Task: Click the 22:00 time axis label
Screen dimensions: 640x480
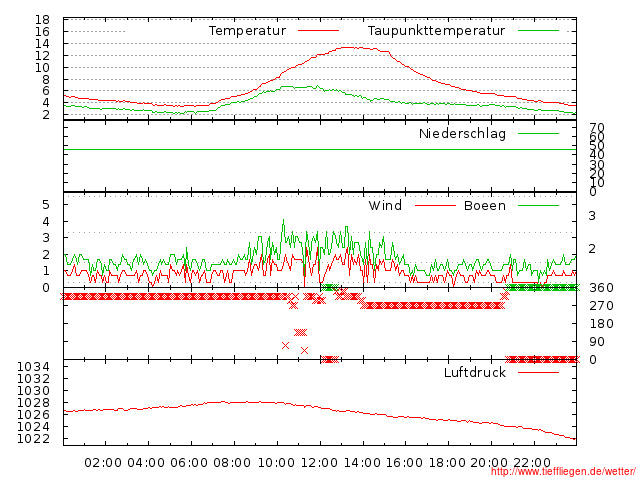Action: coord(532,463)
